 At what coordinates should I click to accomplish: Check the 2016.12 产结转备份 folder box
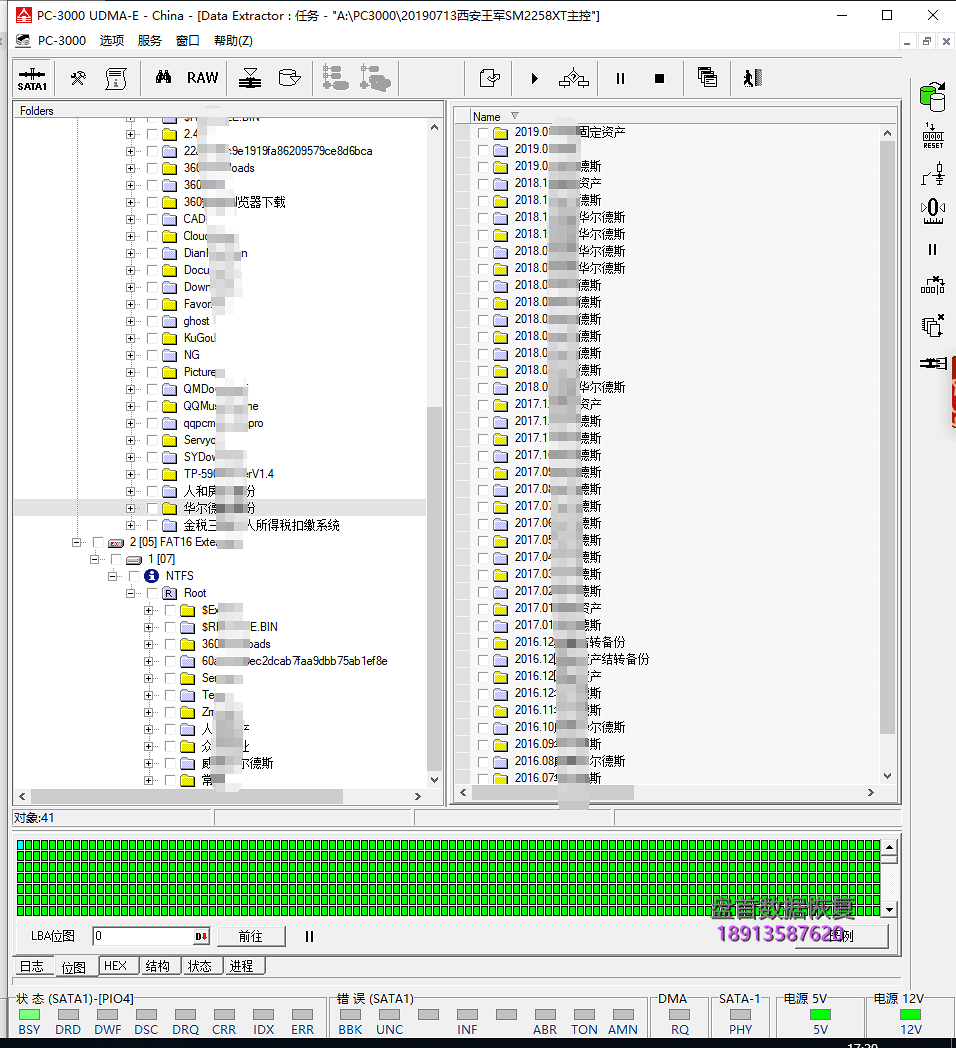pyautogui.click(x=483, y=660)
